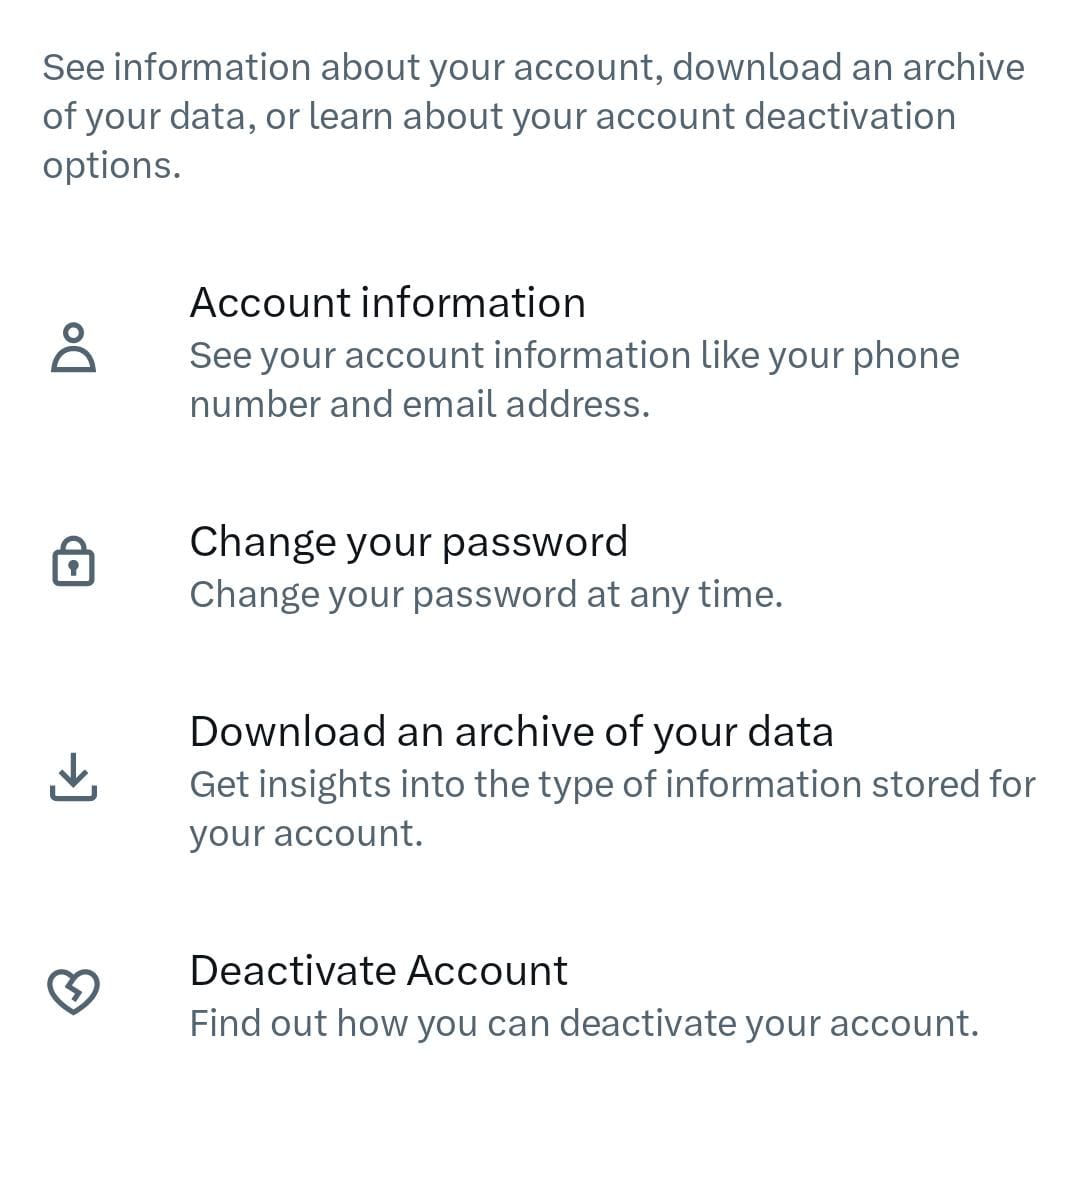Click the download arrow archive icon
The height and width of the screenshot is (1181, 1070).
click(x=72, y=781)
